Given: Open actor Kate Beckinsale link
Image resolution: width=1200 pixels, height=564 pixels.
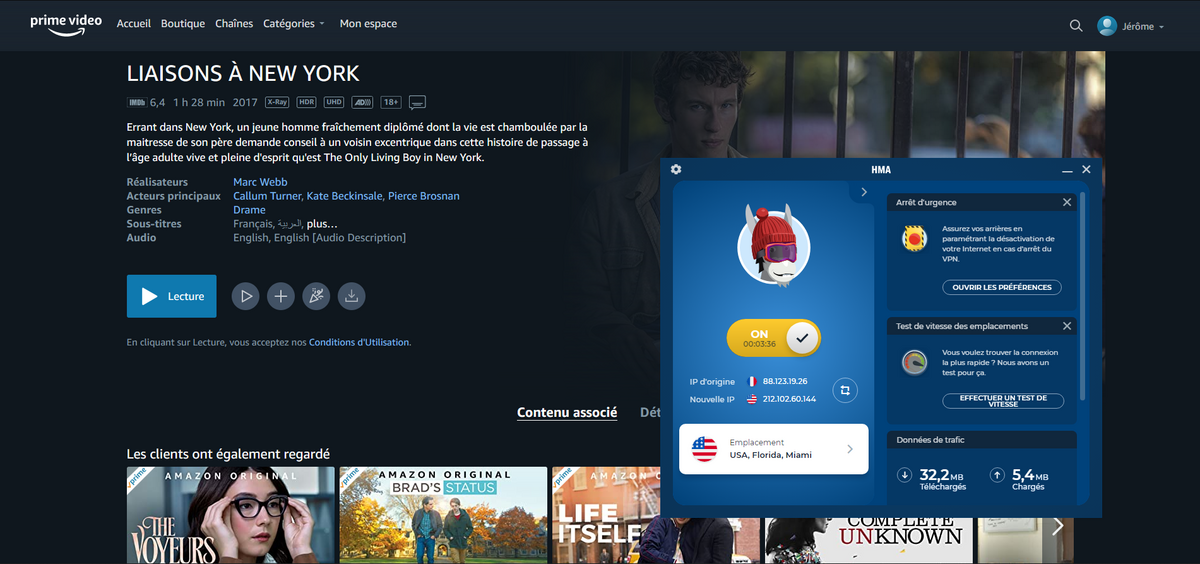Looking at the screenshot, I should tap(344, 196).
